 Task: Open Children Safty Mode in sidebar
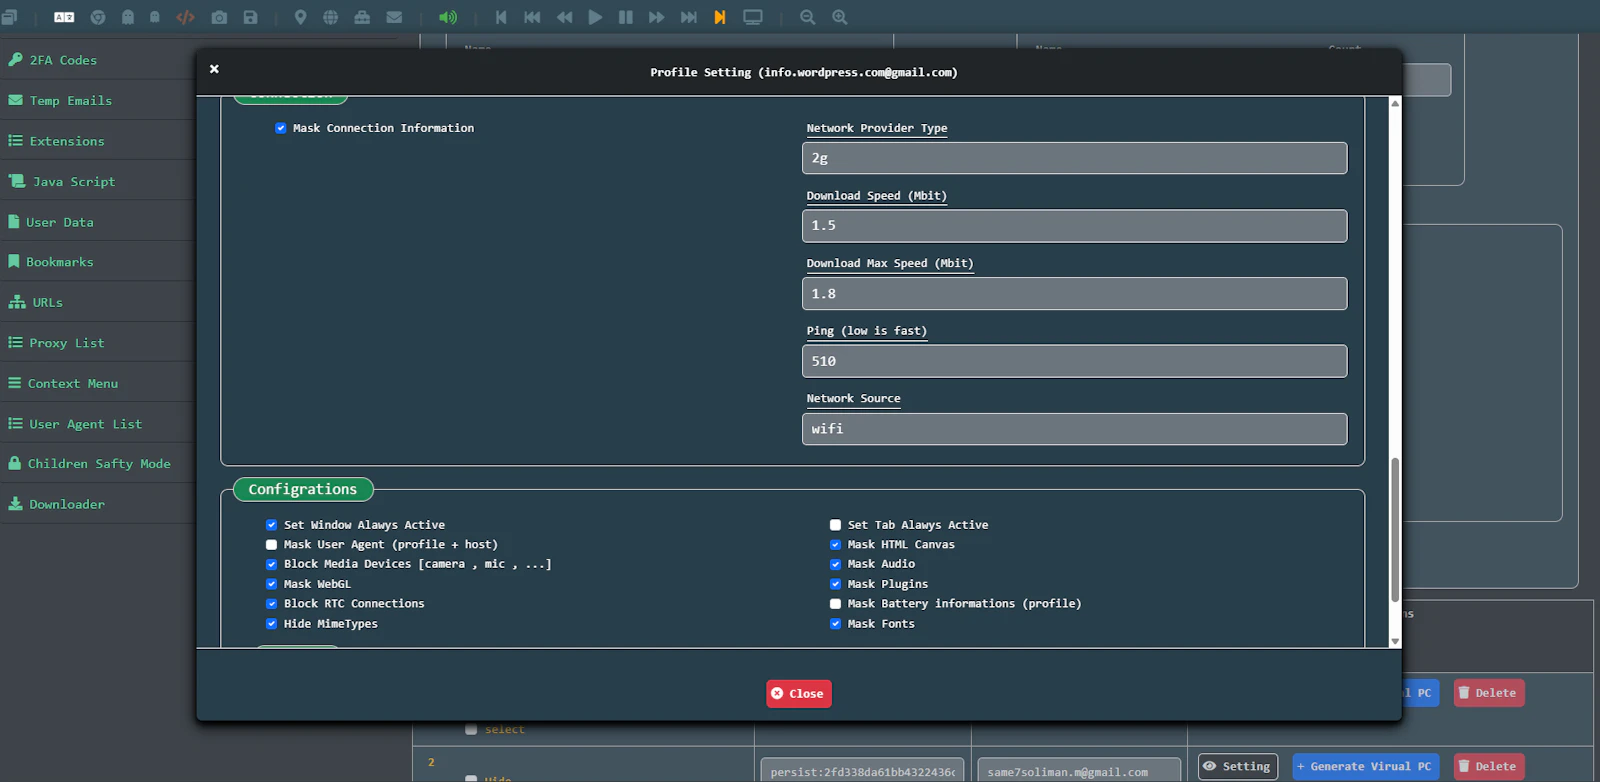click(97, 464)
